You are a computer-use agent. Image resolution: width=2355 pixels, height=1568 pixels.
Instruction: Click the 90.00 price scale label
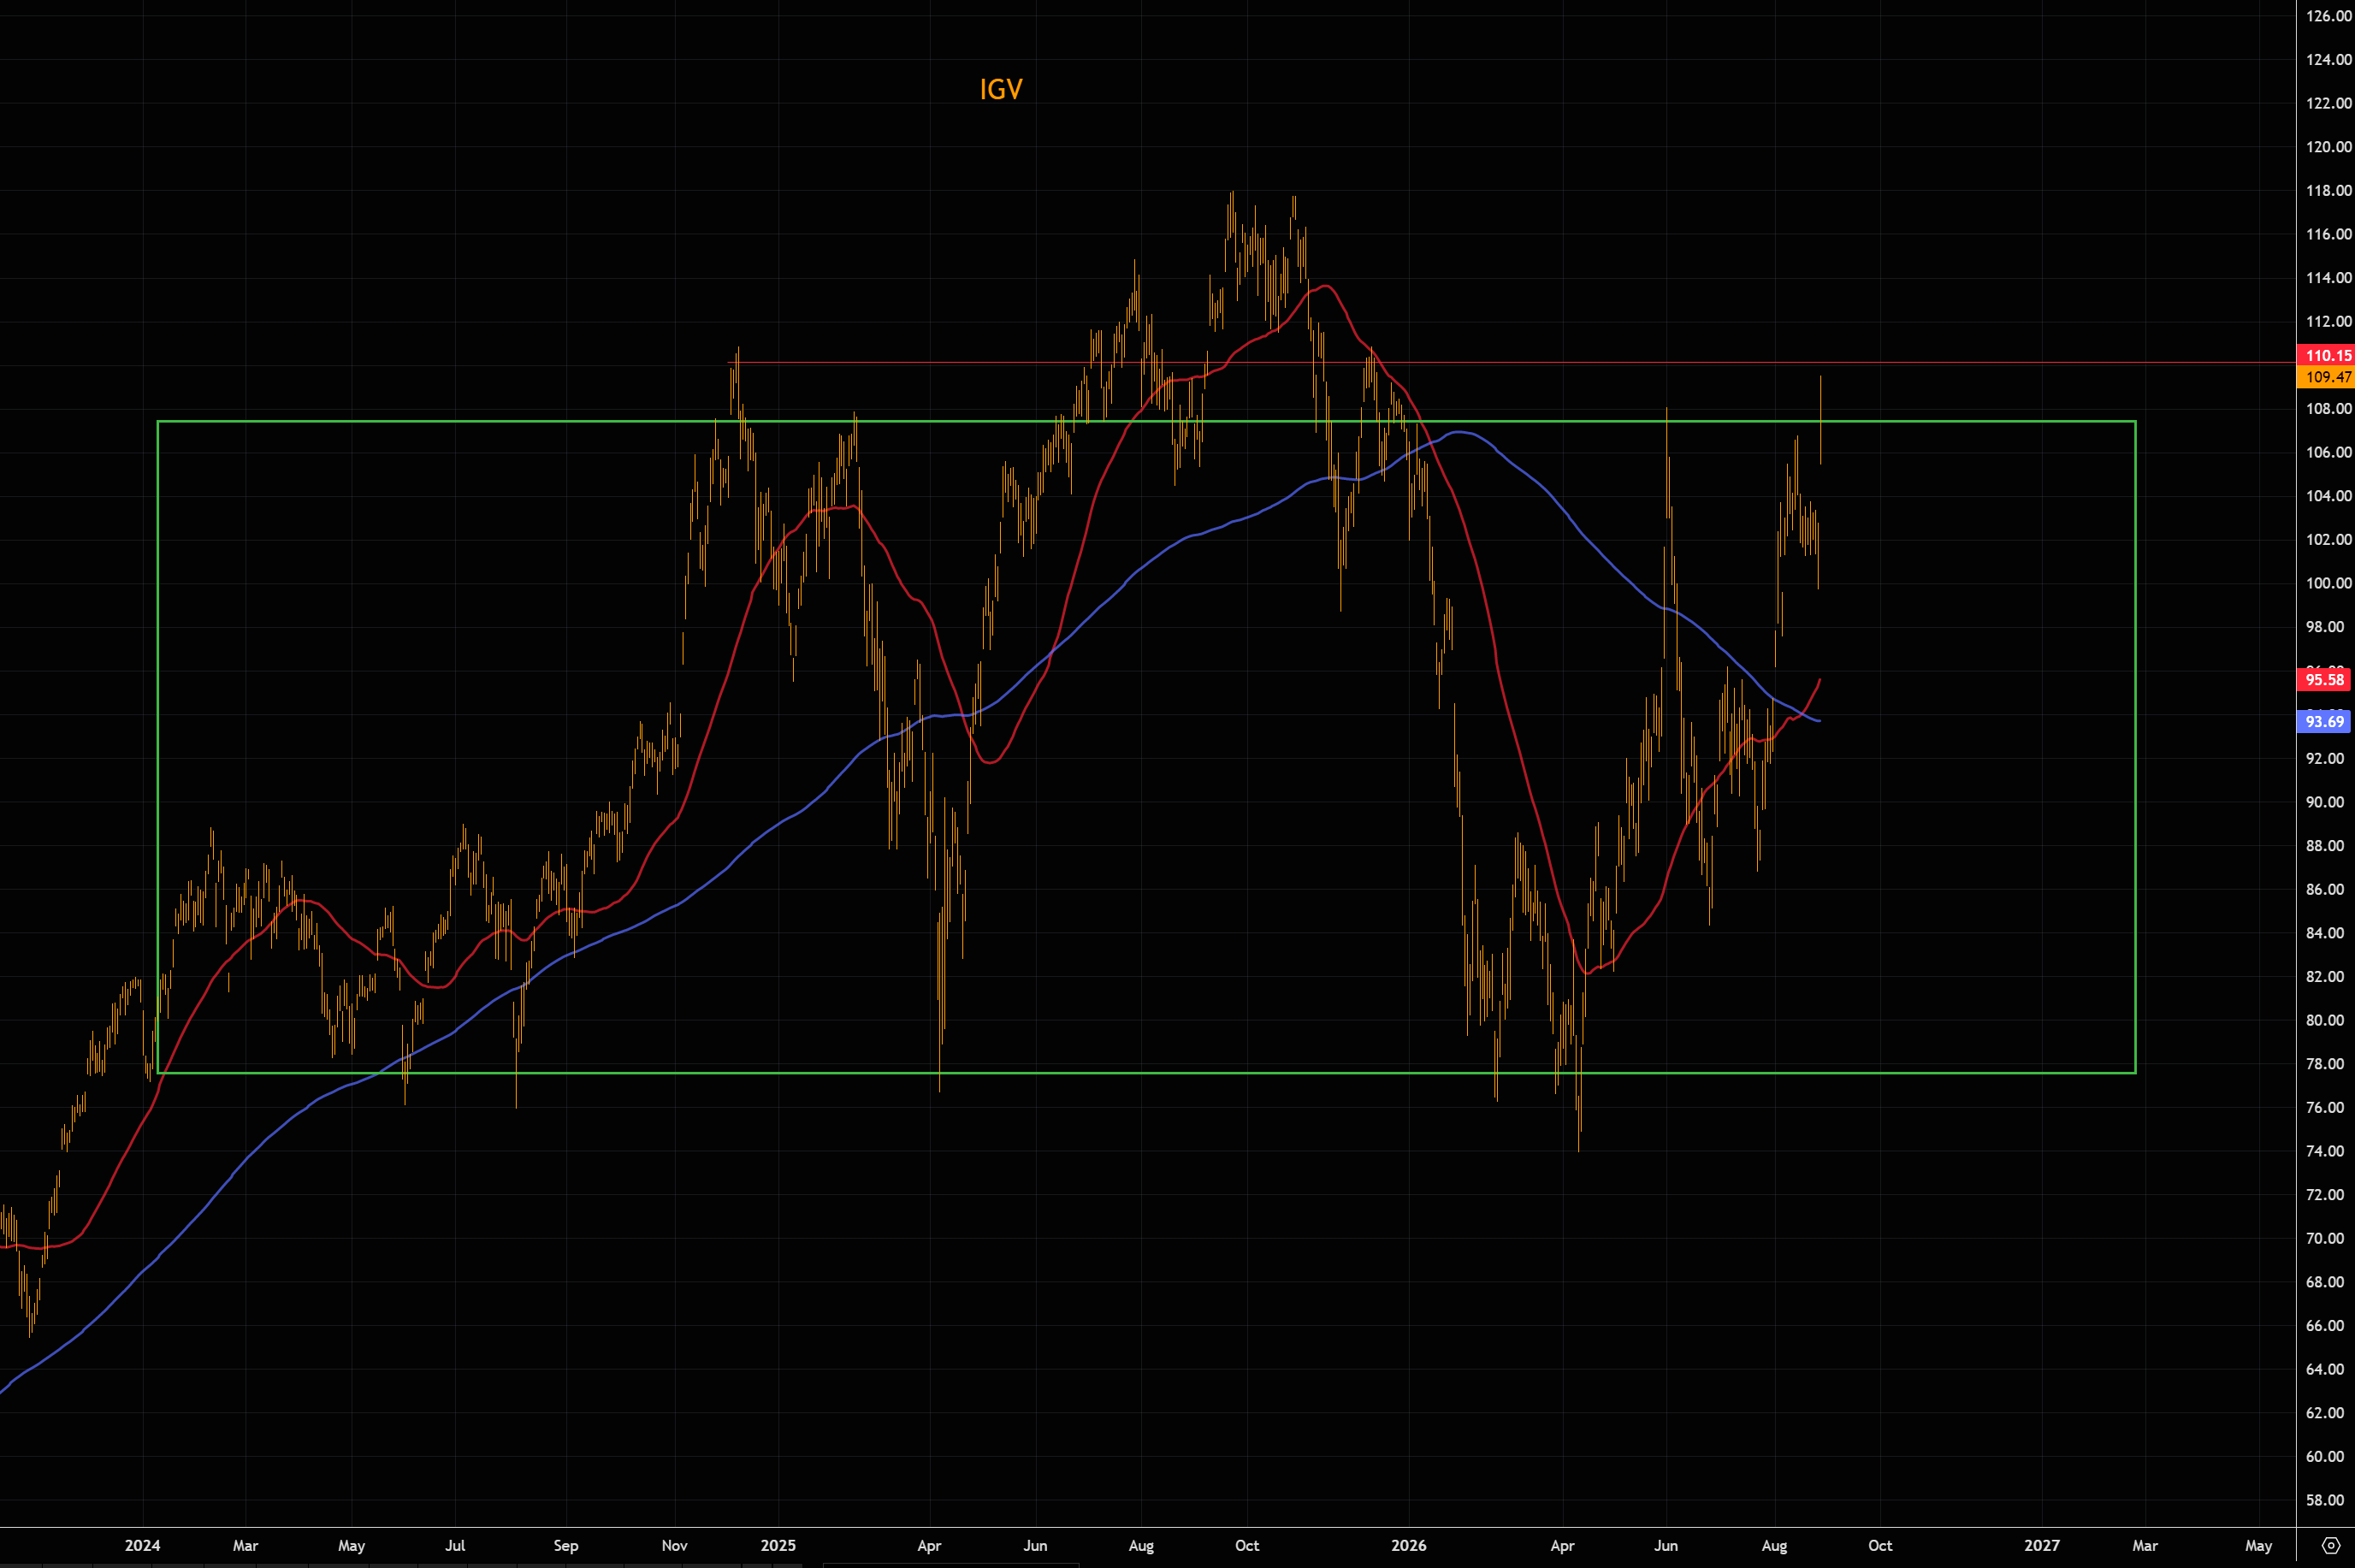(2325, 802)
